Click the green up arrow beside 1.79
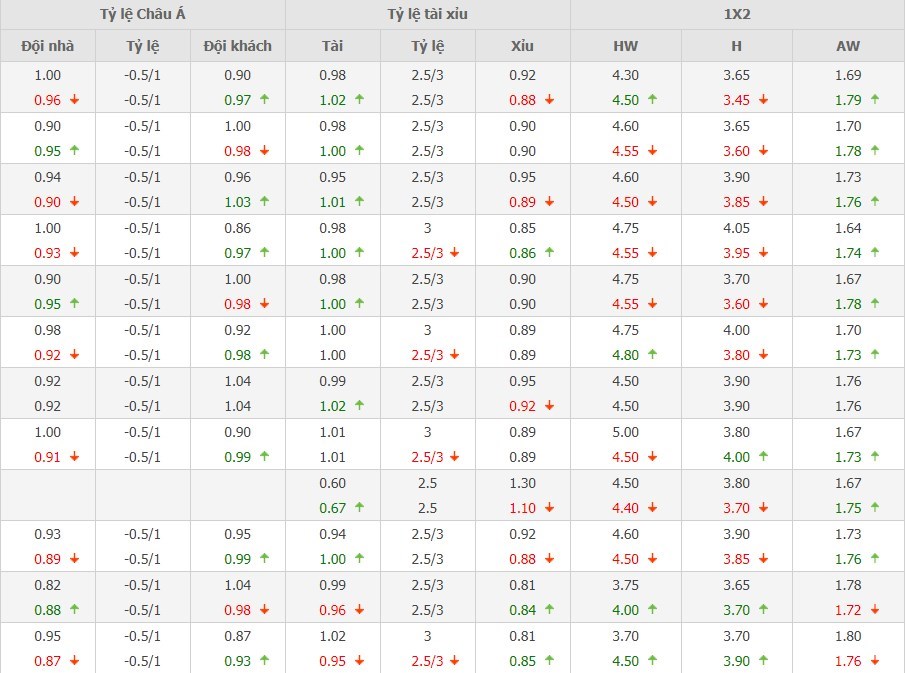 coord(875,99)
